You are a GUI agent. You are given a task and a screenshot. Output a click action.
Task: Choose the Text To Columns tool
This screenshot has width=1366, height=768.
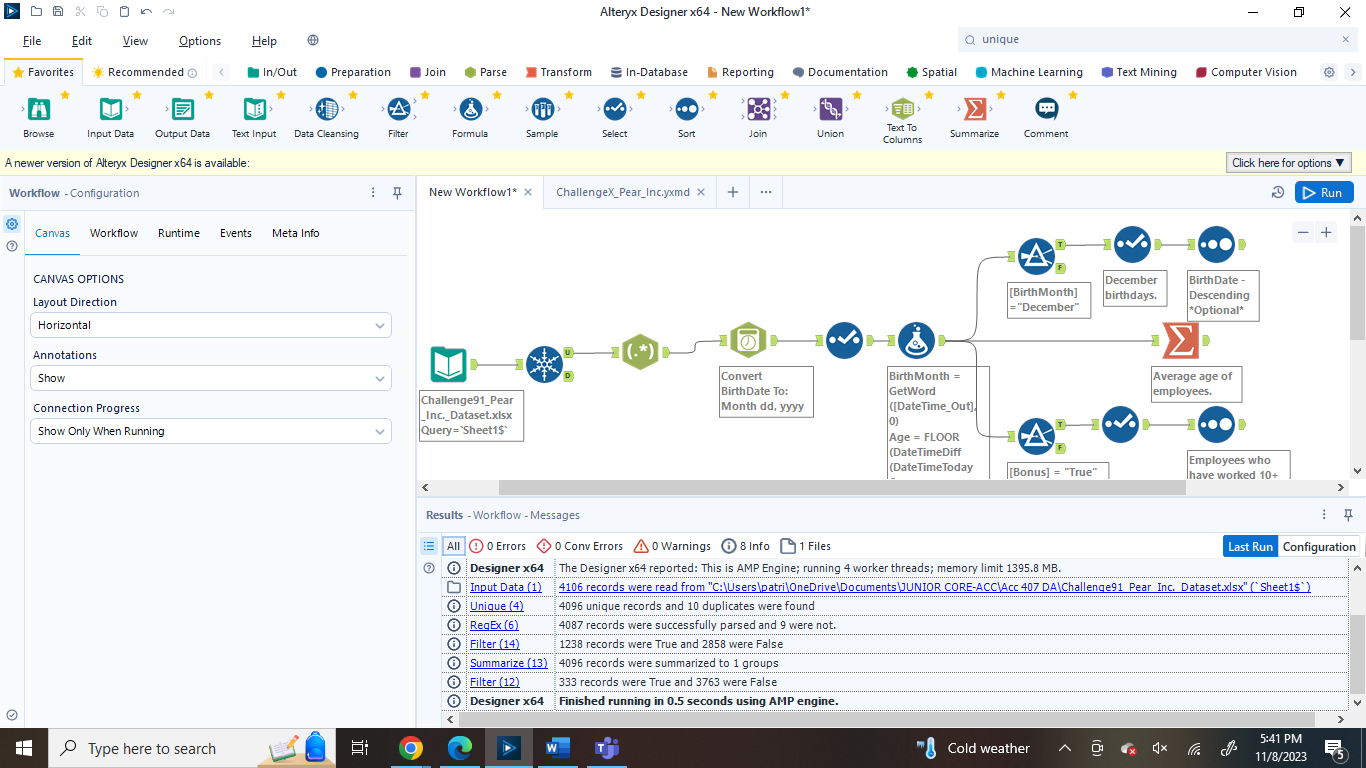click(x=902, y=110)
